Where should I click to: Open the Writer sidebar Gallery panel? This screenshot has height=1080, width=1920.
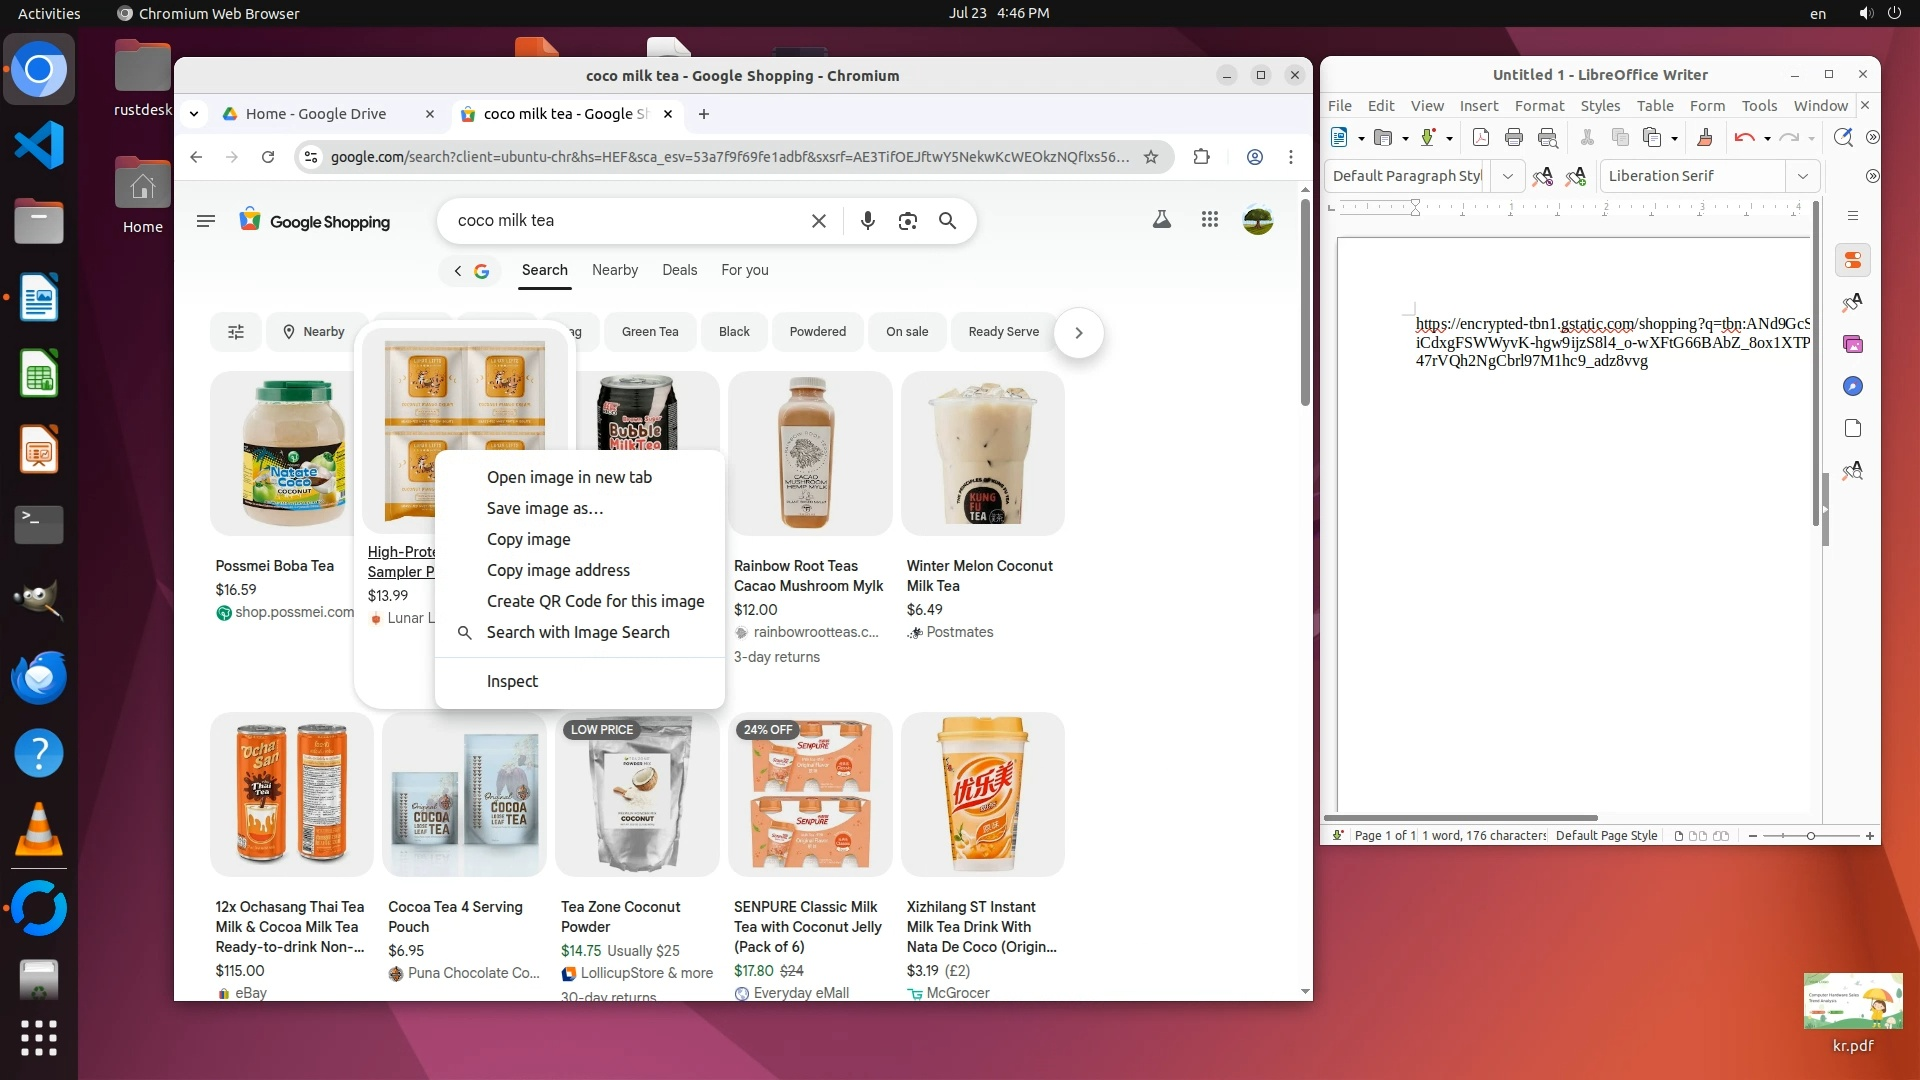coord(1853,344)
